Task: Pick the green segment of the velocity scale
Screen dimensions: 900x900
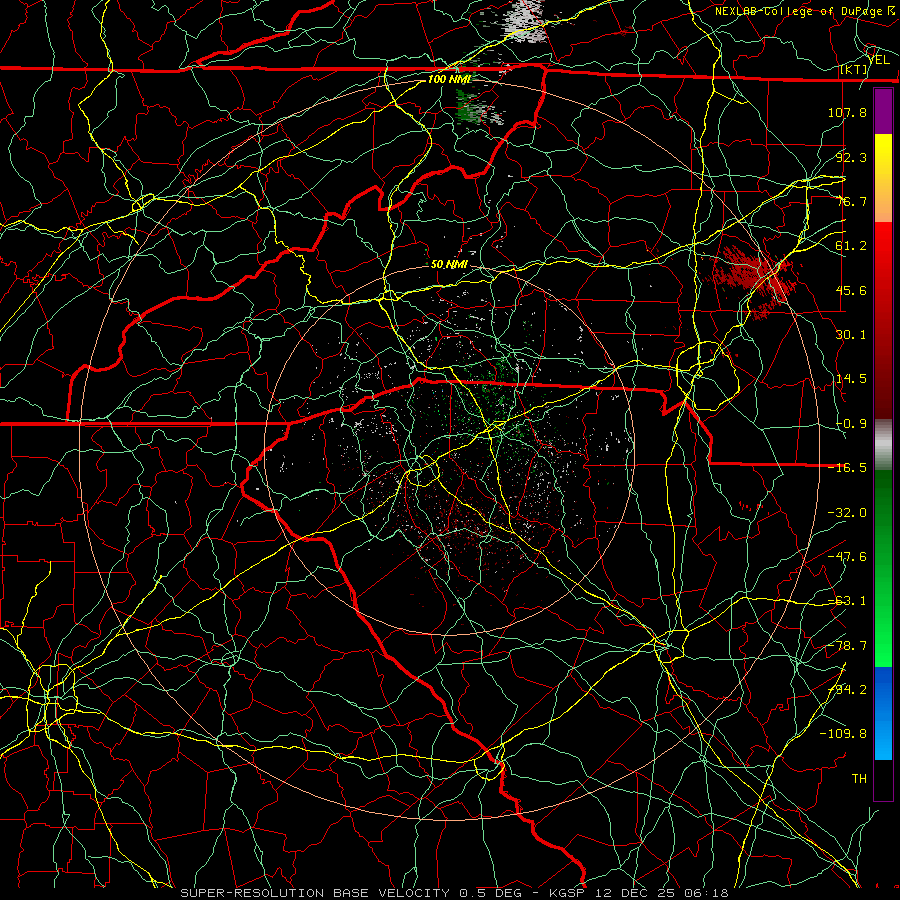Action: coord(883,569)
